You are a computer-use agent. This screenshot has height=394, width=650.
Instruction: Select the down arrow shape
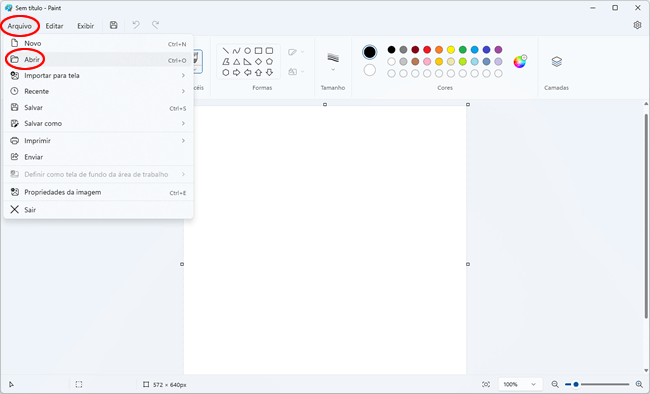(269, 73)
